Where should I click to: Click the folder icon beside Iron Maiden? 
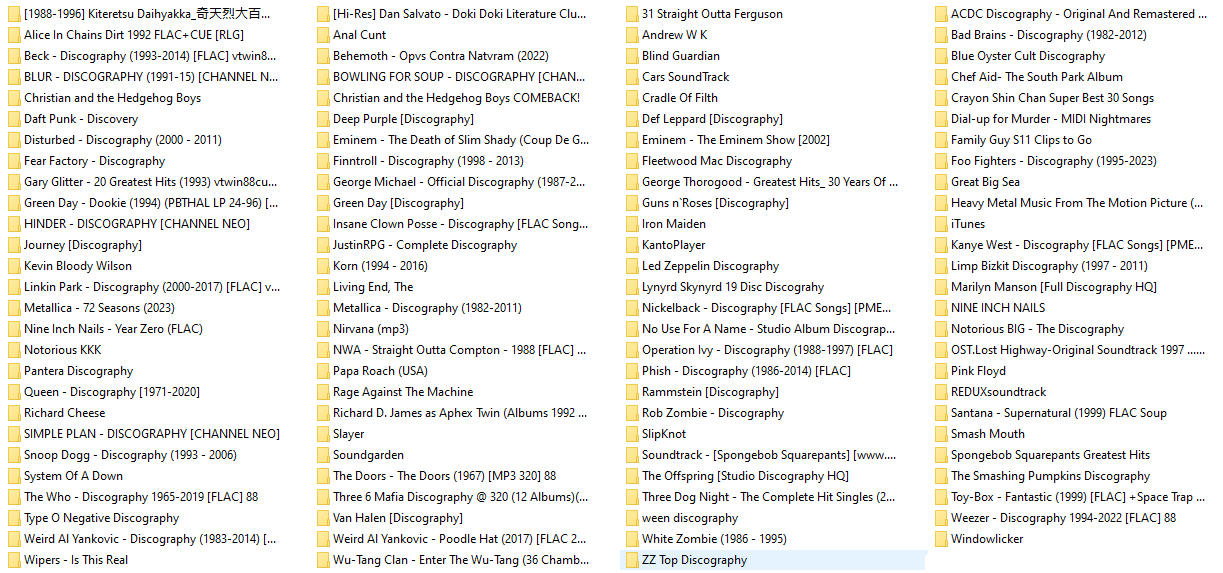631,224
